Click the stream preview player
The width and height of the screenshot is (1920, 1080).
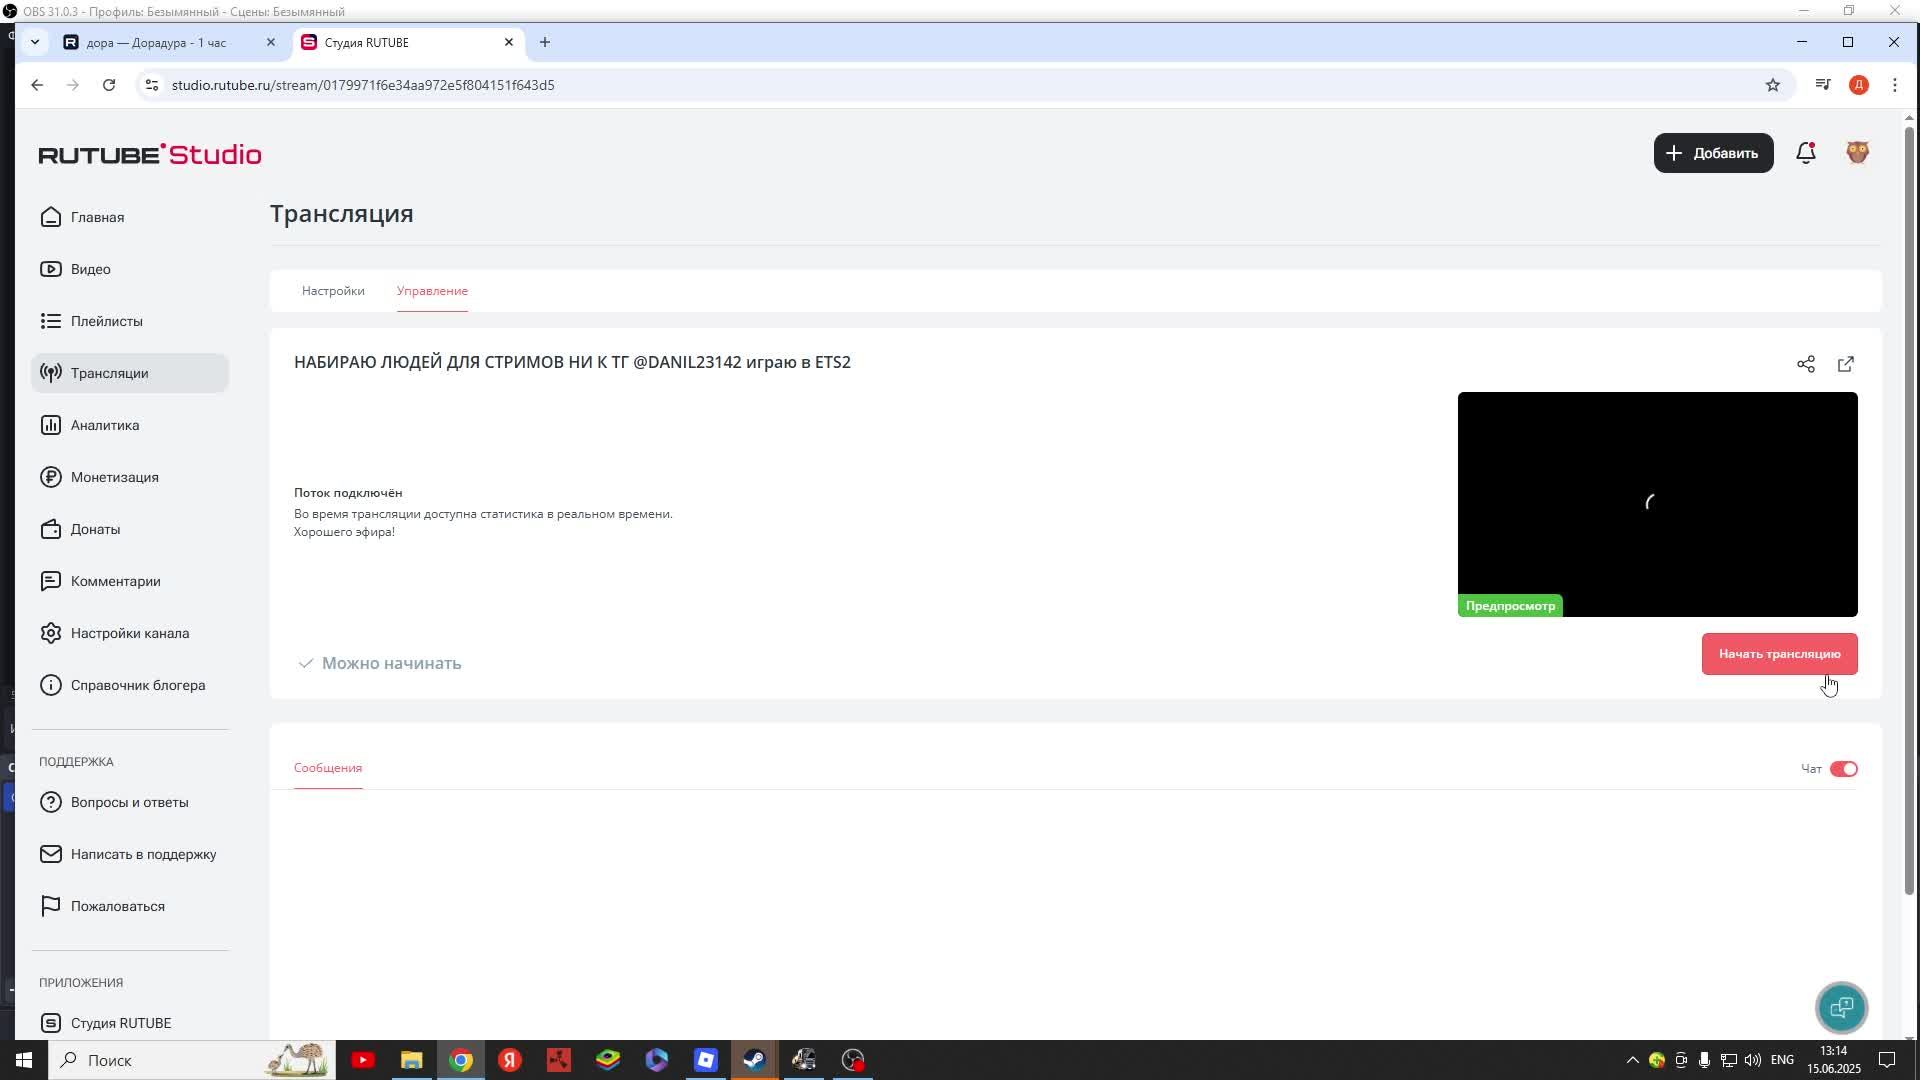(1658, 504)
